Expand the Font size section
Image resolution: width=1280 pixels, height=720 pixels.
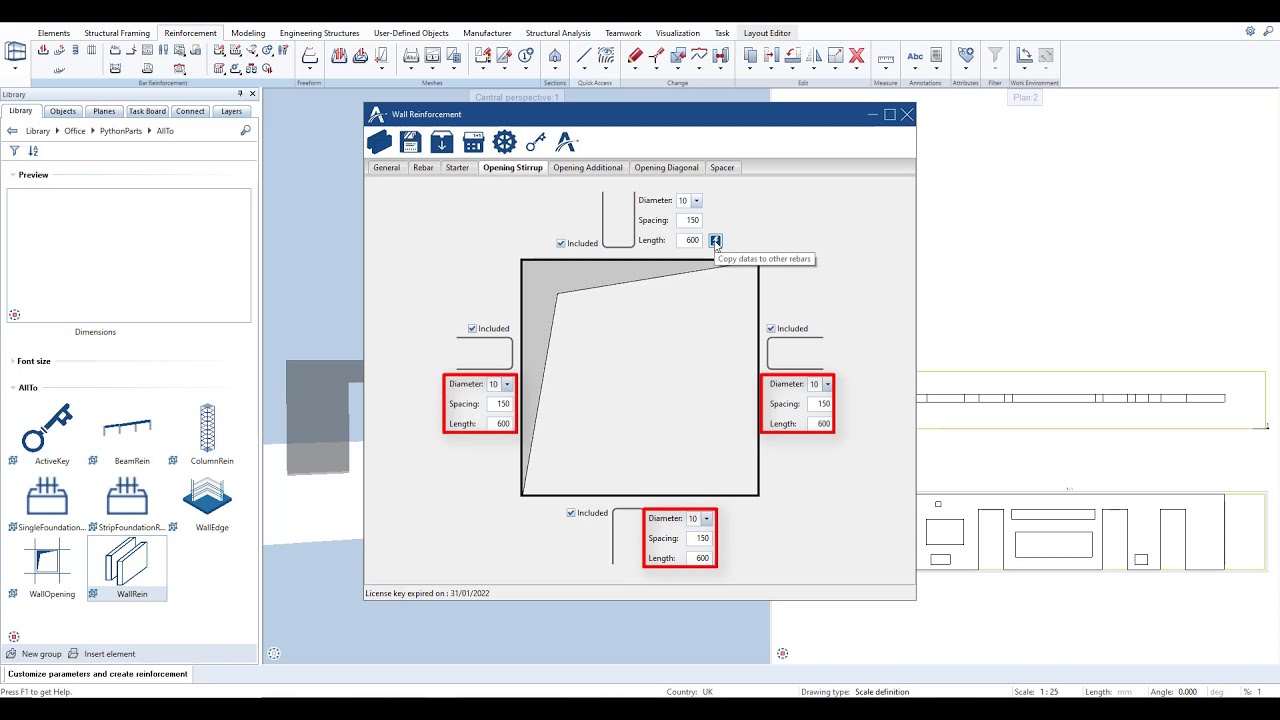click(x=12, y=361)
